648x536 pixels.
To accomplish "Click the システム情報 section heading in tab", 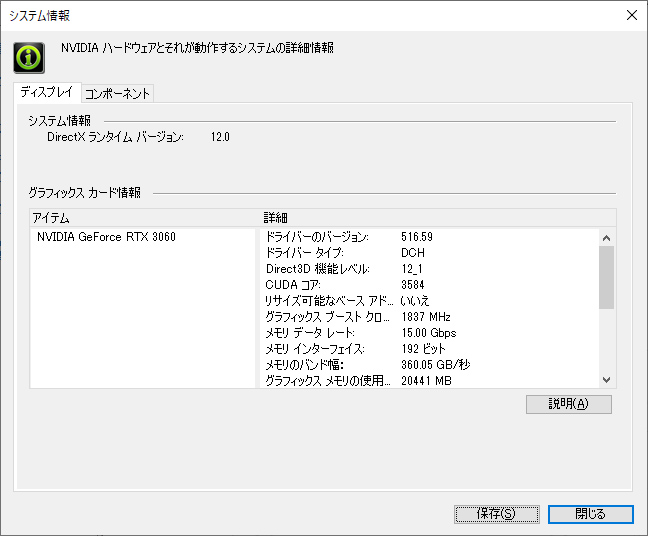I will coord(60,121).
